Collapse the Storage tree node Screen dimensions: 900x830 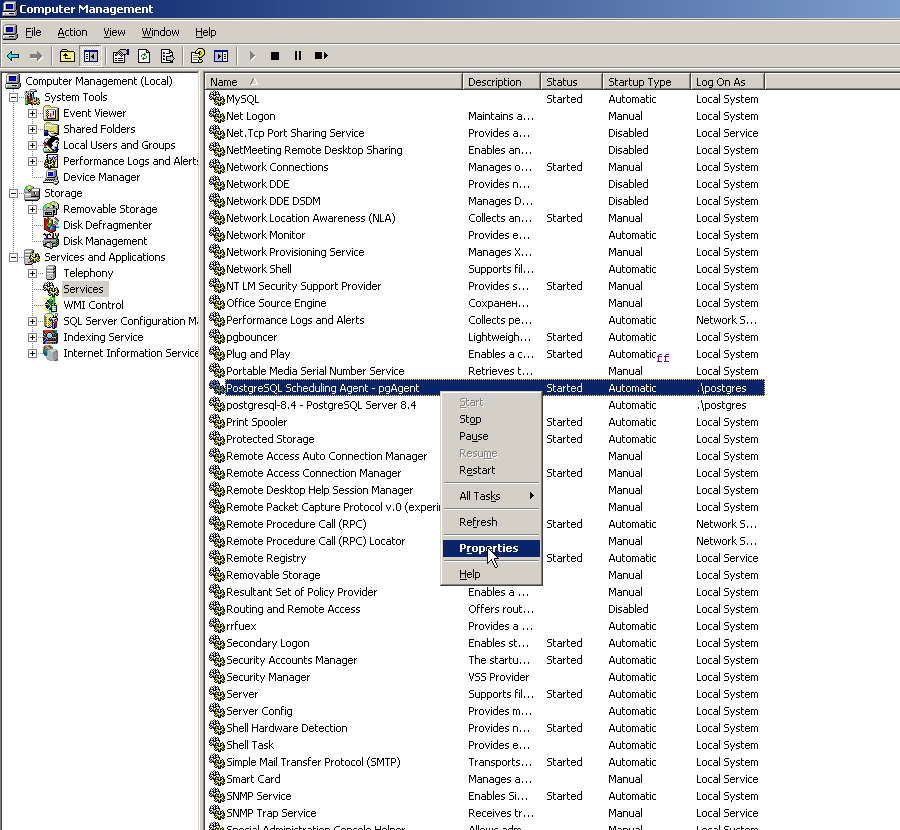pyautogui.click(x=13, y=193)
